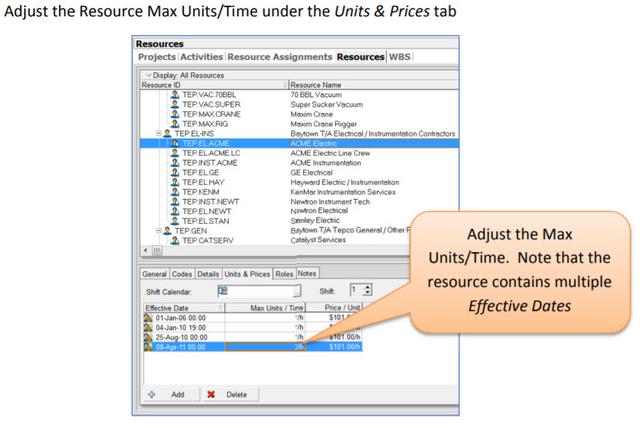The height and width of the screenshot is (428, 640).
Task: Click the TEP.VAC.SUPER resource icon
Action: point(175,104)
